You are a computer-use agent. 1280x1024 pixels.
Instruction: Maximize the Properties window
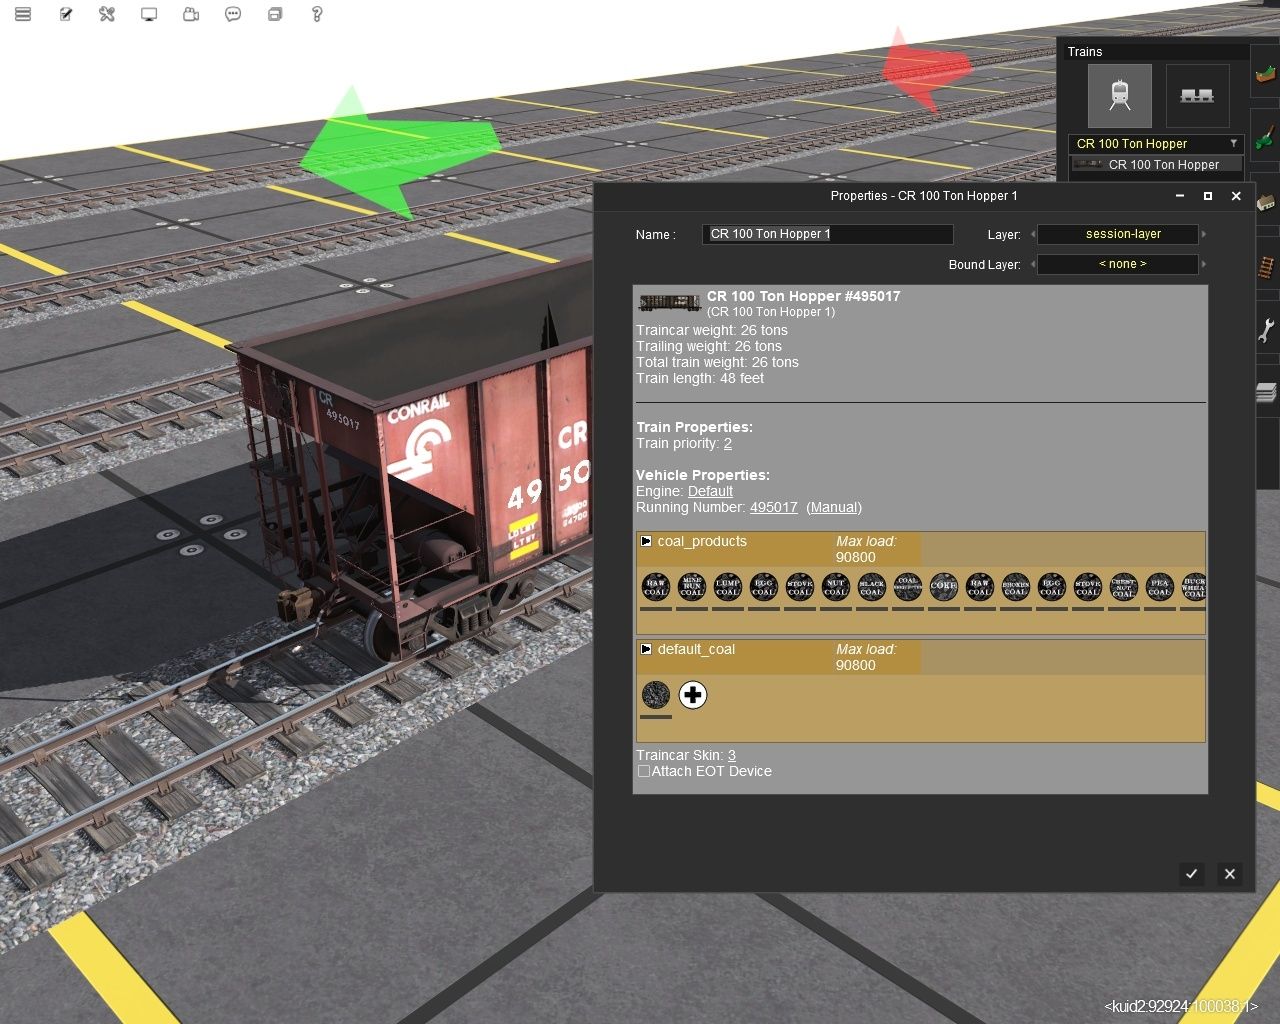tap(1208, 196)
